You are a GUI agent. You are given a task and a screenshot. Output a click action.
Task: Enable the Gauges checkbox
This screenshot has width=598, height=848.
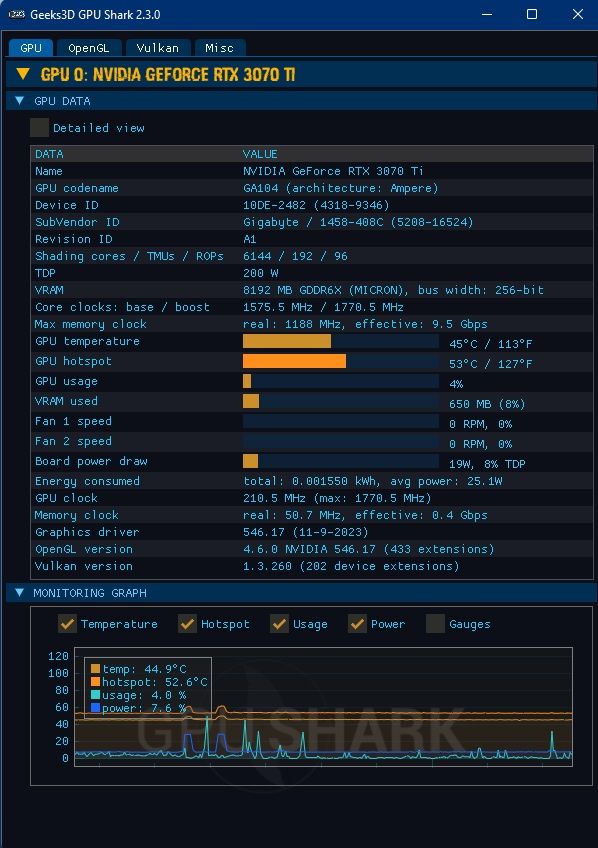pyautogui.click(x=435, y=624)
